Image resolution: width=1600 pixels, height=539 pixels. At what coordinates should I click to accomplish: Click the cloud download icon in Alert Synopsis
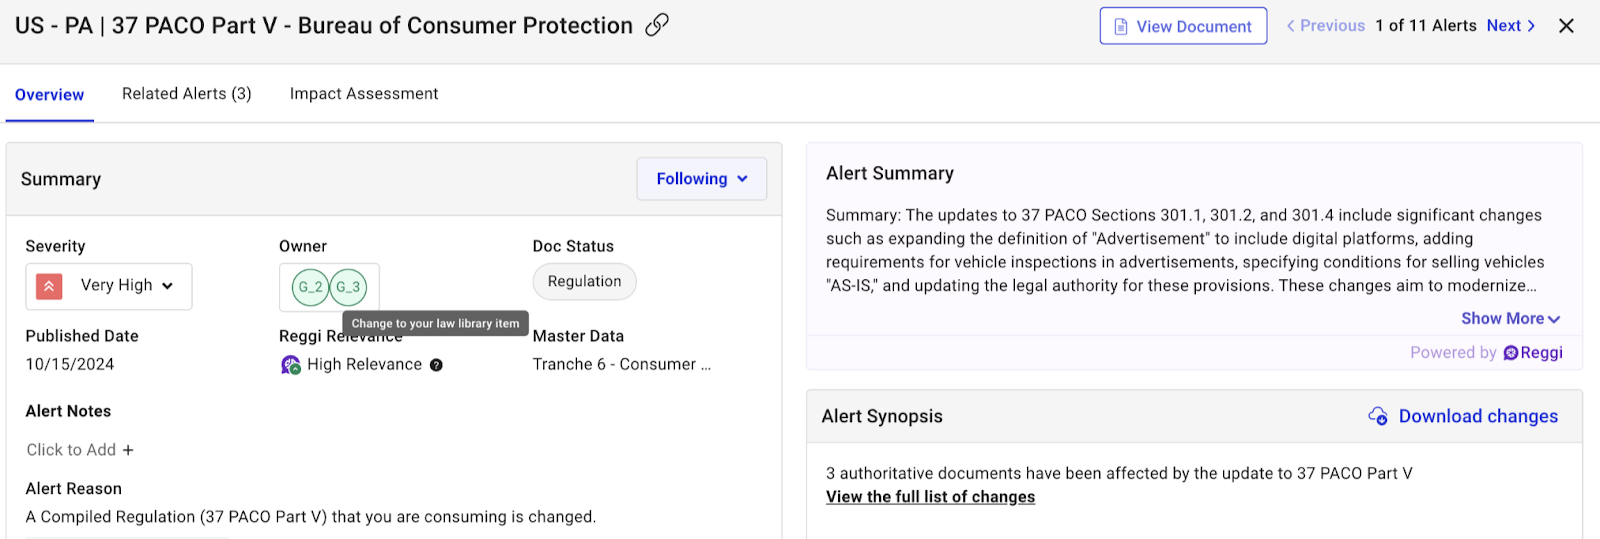(x=1377, y=416)
